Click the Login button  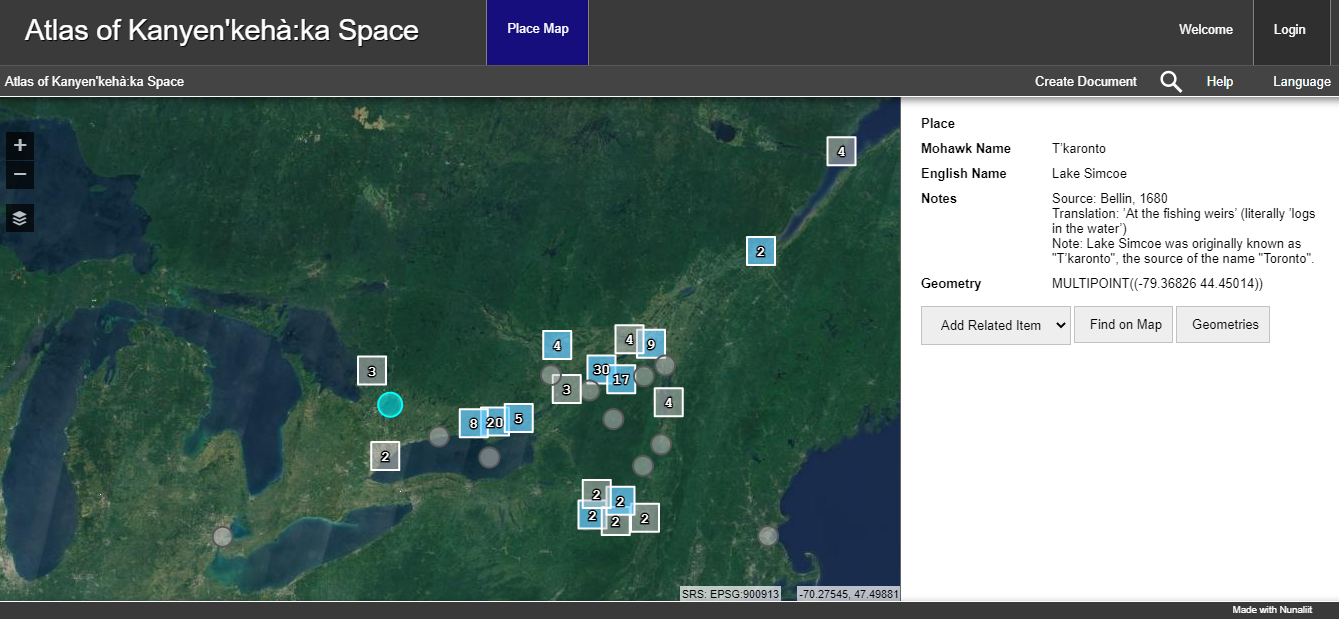coord(1289,30)
